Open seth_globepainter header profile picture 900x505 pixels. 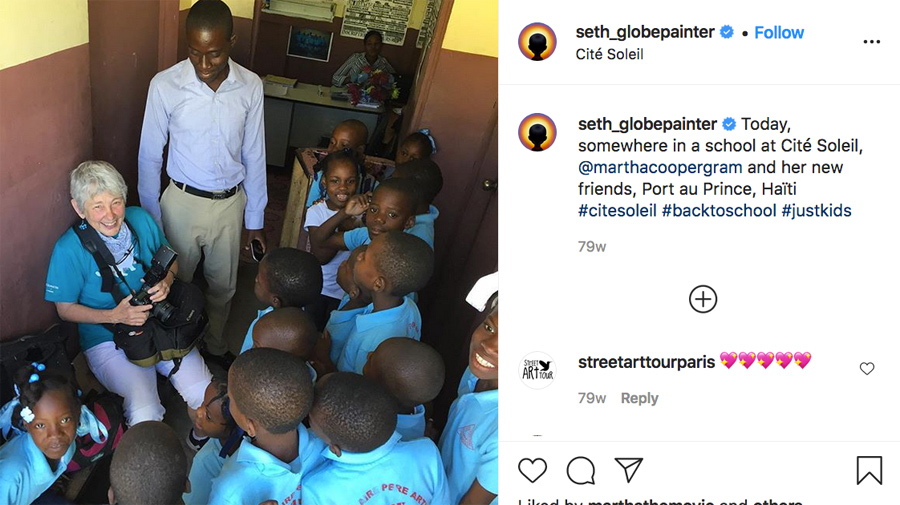(537, 41)
